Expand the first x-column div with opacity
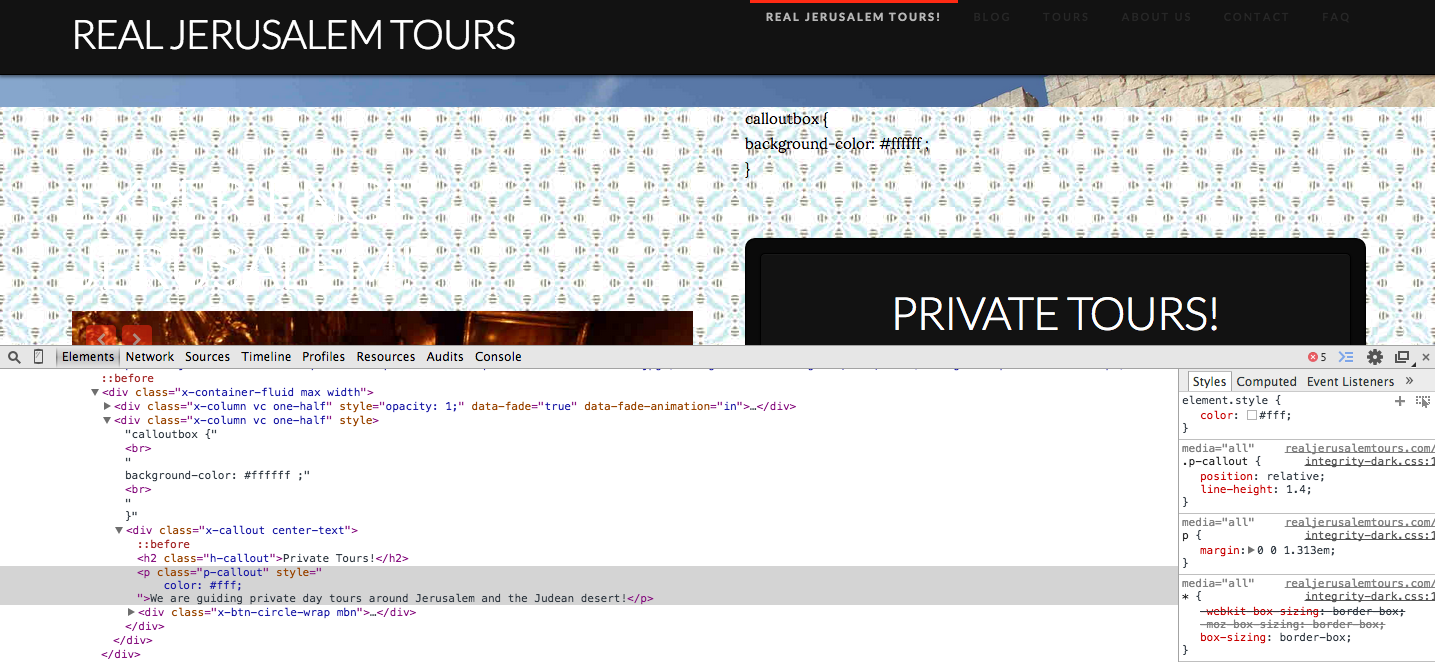Viewport: 1435px width, 662px height. click(x=107, y=407)
